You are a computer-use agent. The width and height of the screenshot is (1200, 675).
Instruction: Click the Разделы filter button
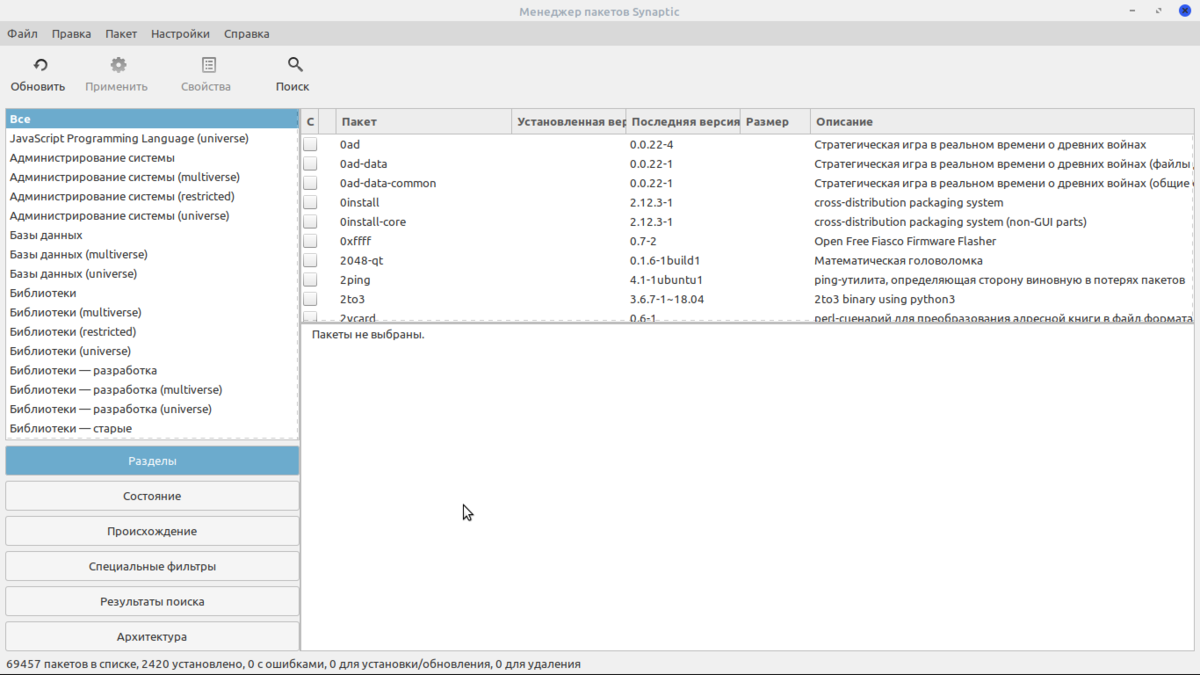pyautogui.click(x=152, y=461)
